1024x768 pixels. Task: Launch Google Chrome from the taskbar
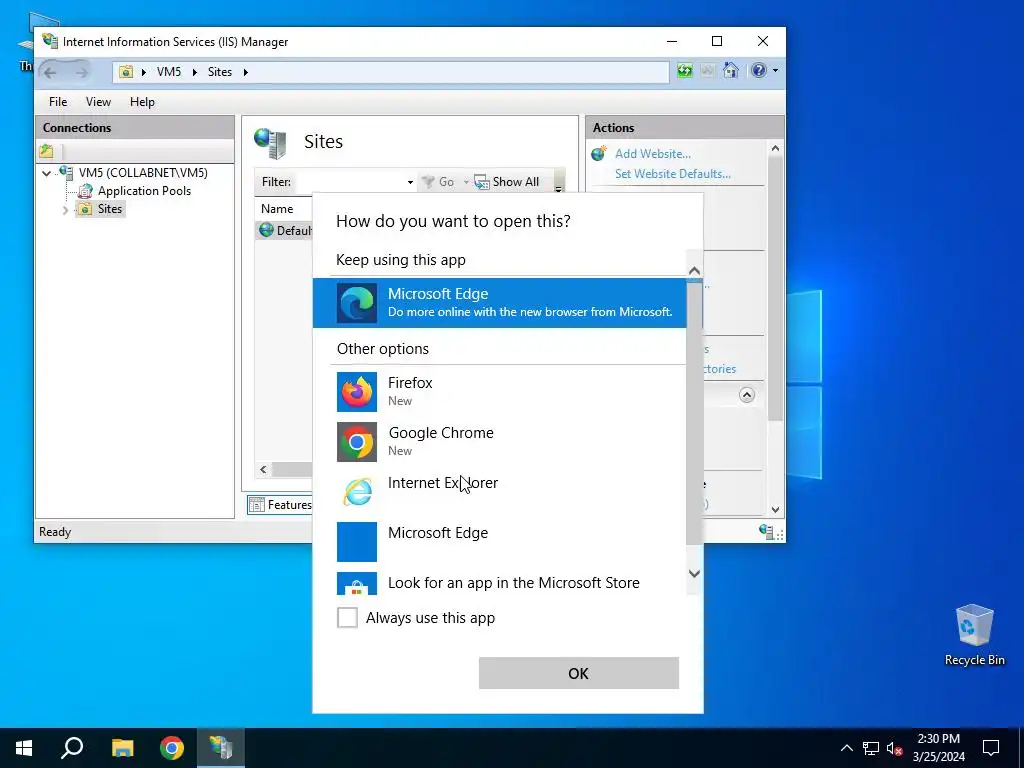point(172,748)
